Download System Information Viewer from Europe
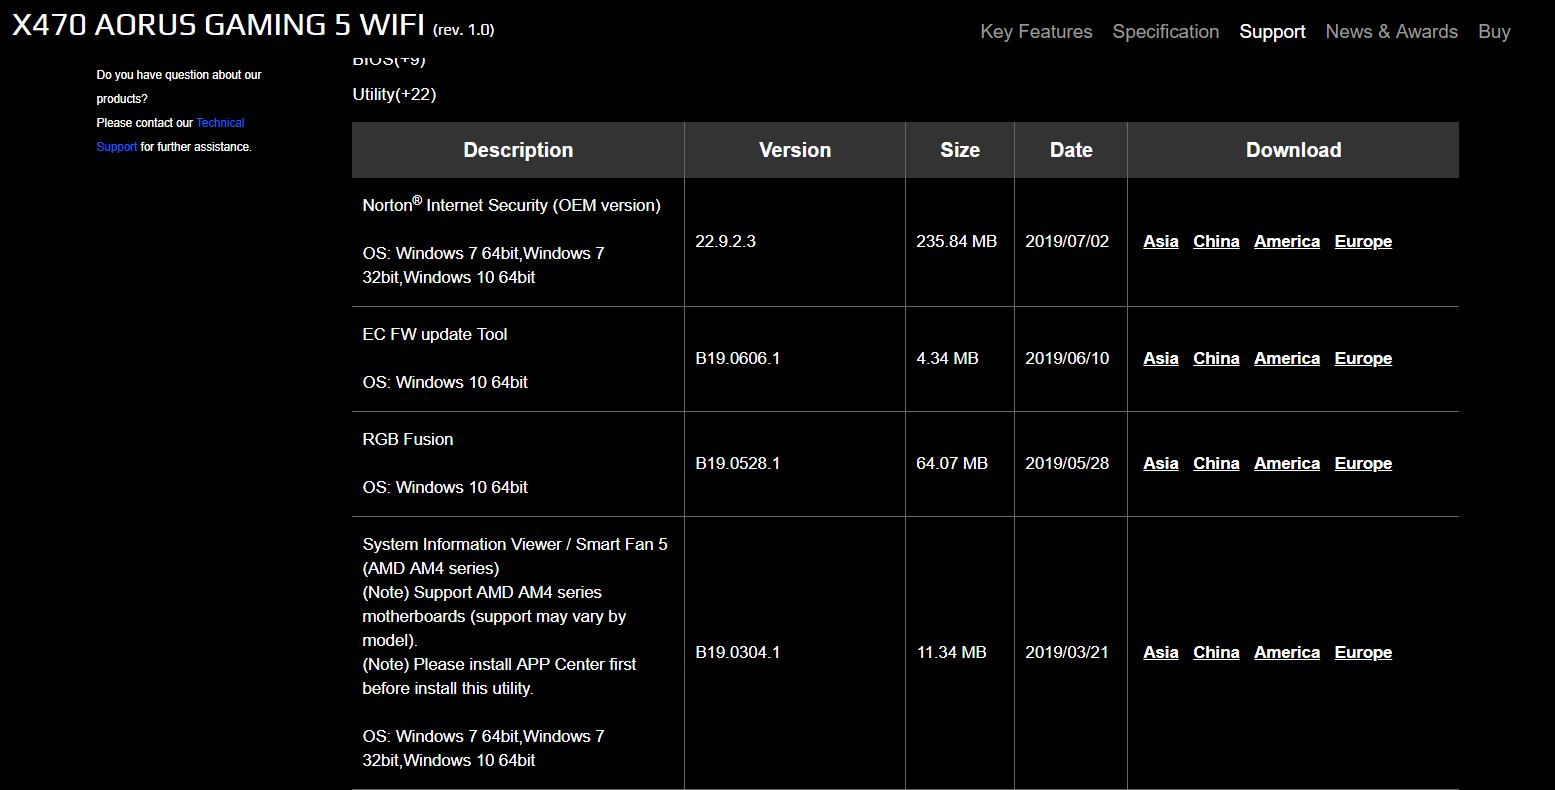Screen dimensions: 1555x790 1363,652
